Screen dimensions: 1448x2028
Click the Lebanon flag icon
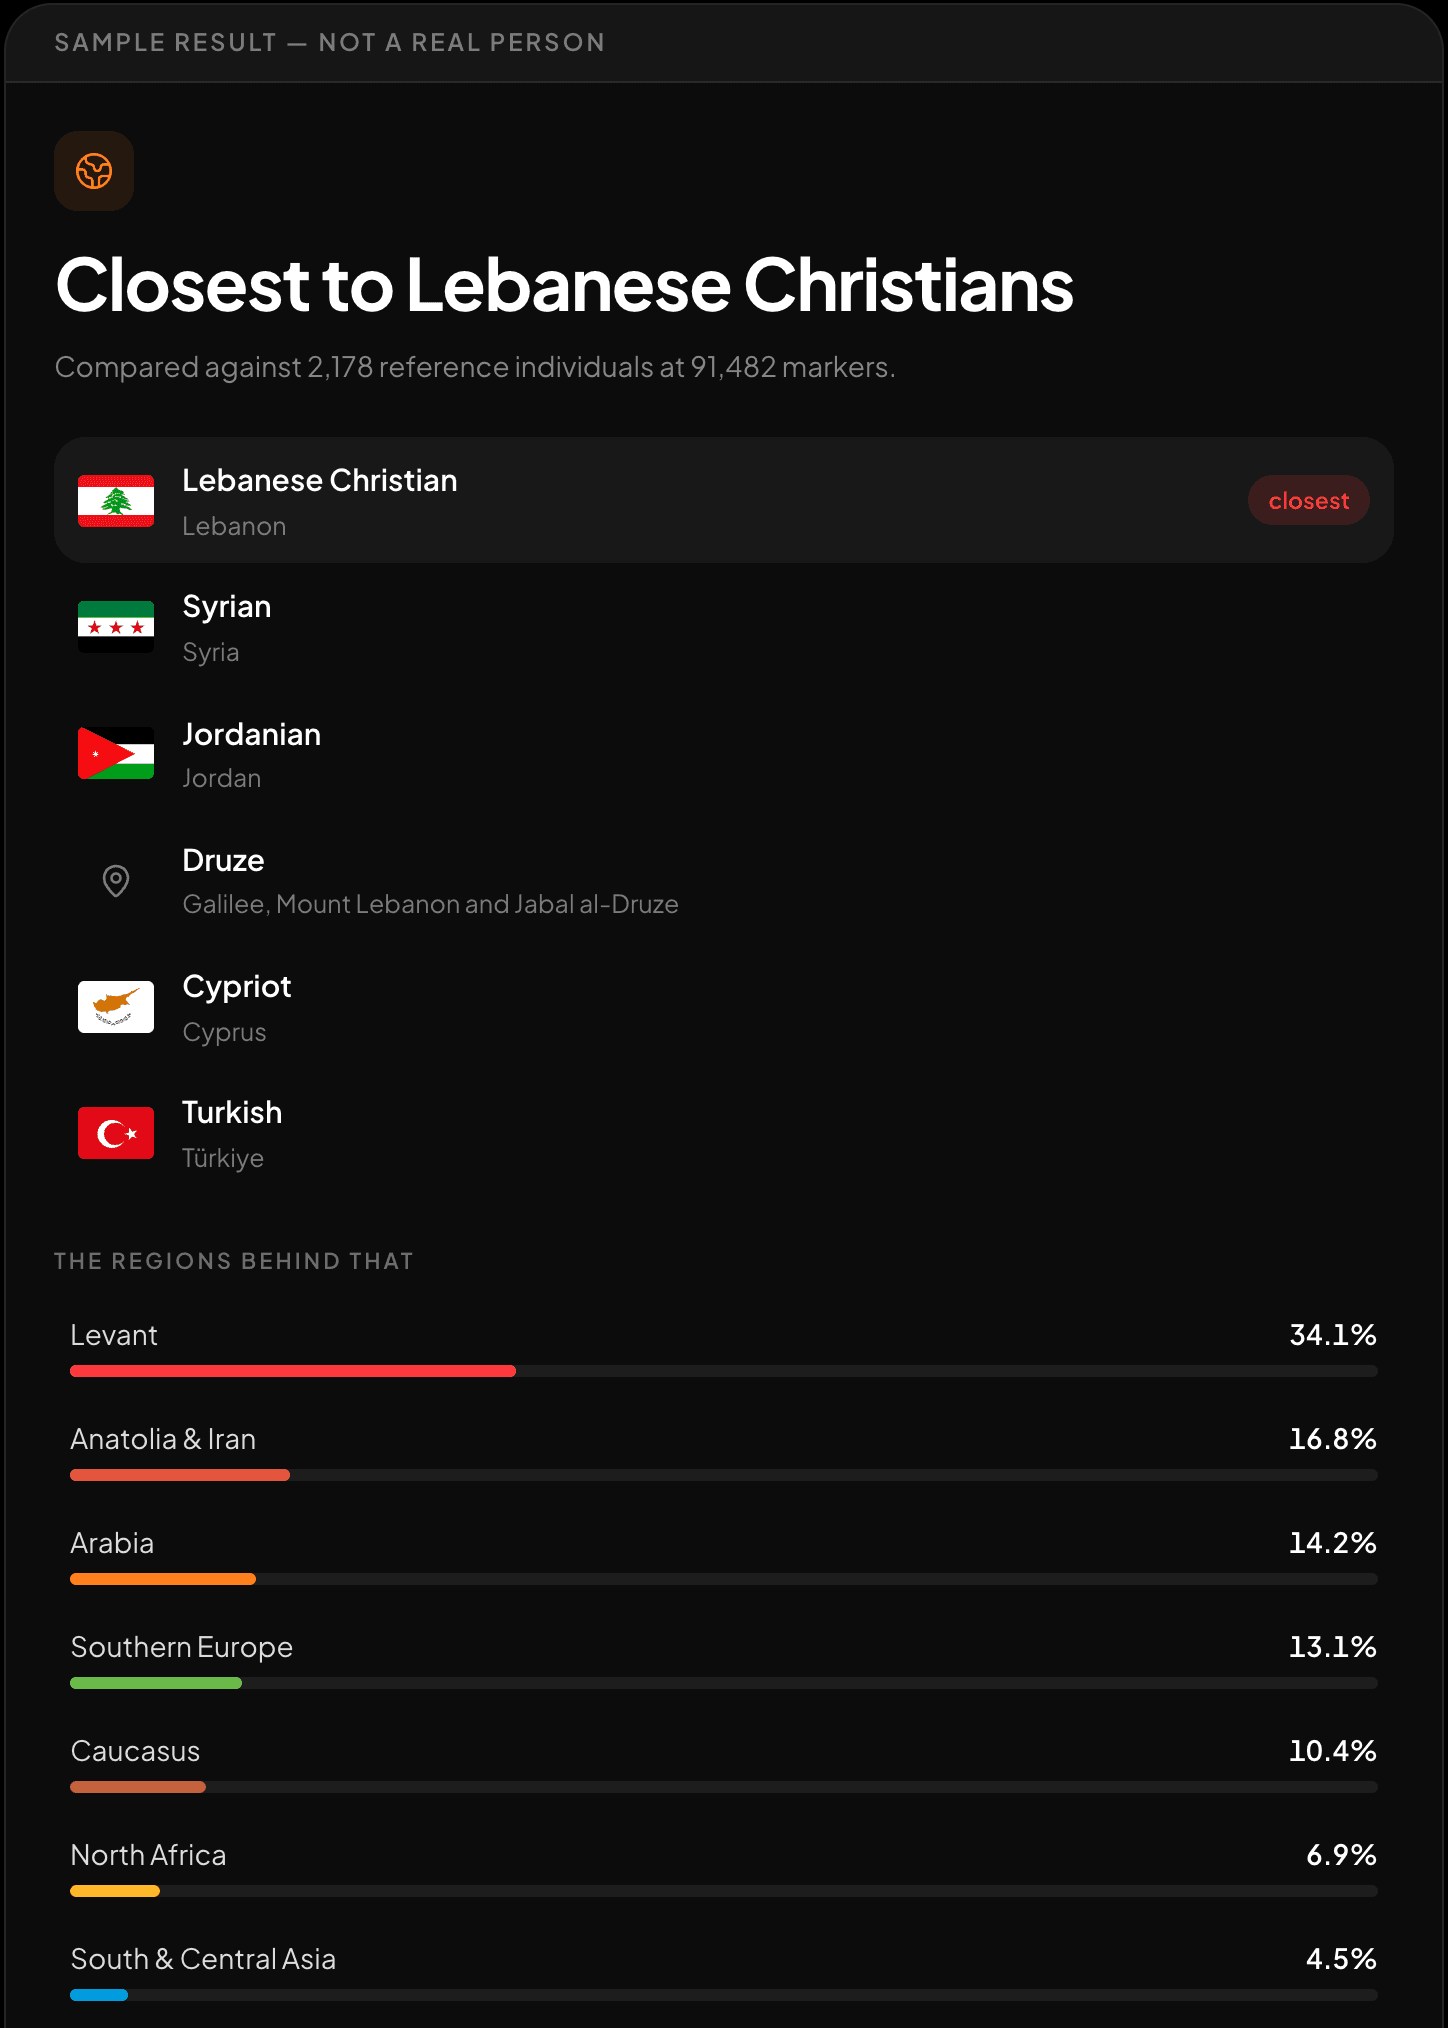click(x=116, y=501)
